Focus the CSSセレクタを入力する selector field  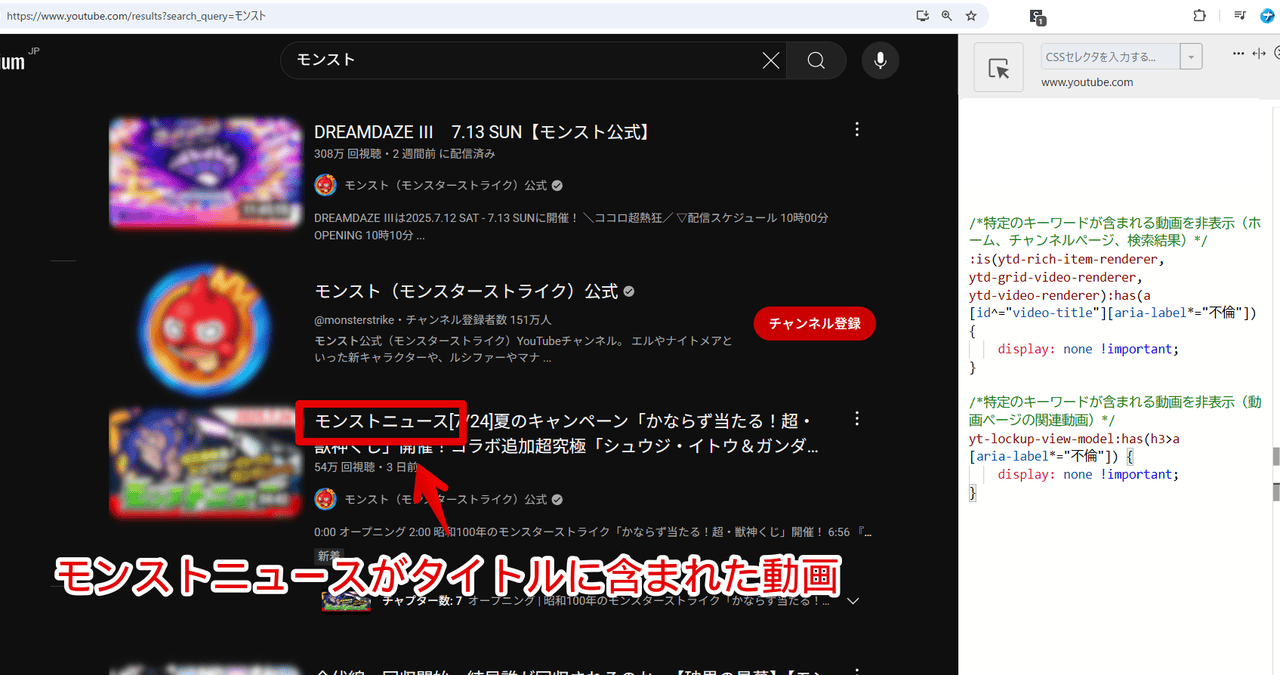(1110, 57)
